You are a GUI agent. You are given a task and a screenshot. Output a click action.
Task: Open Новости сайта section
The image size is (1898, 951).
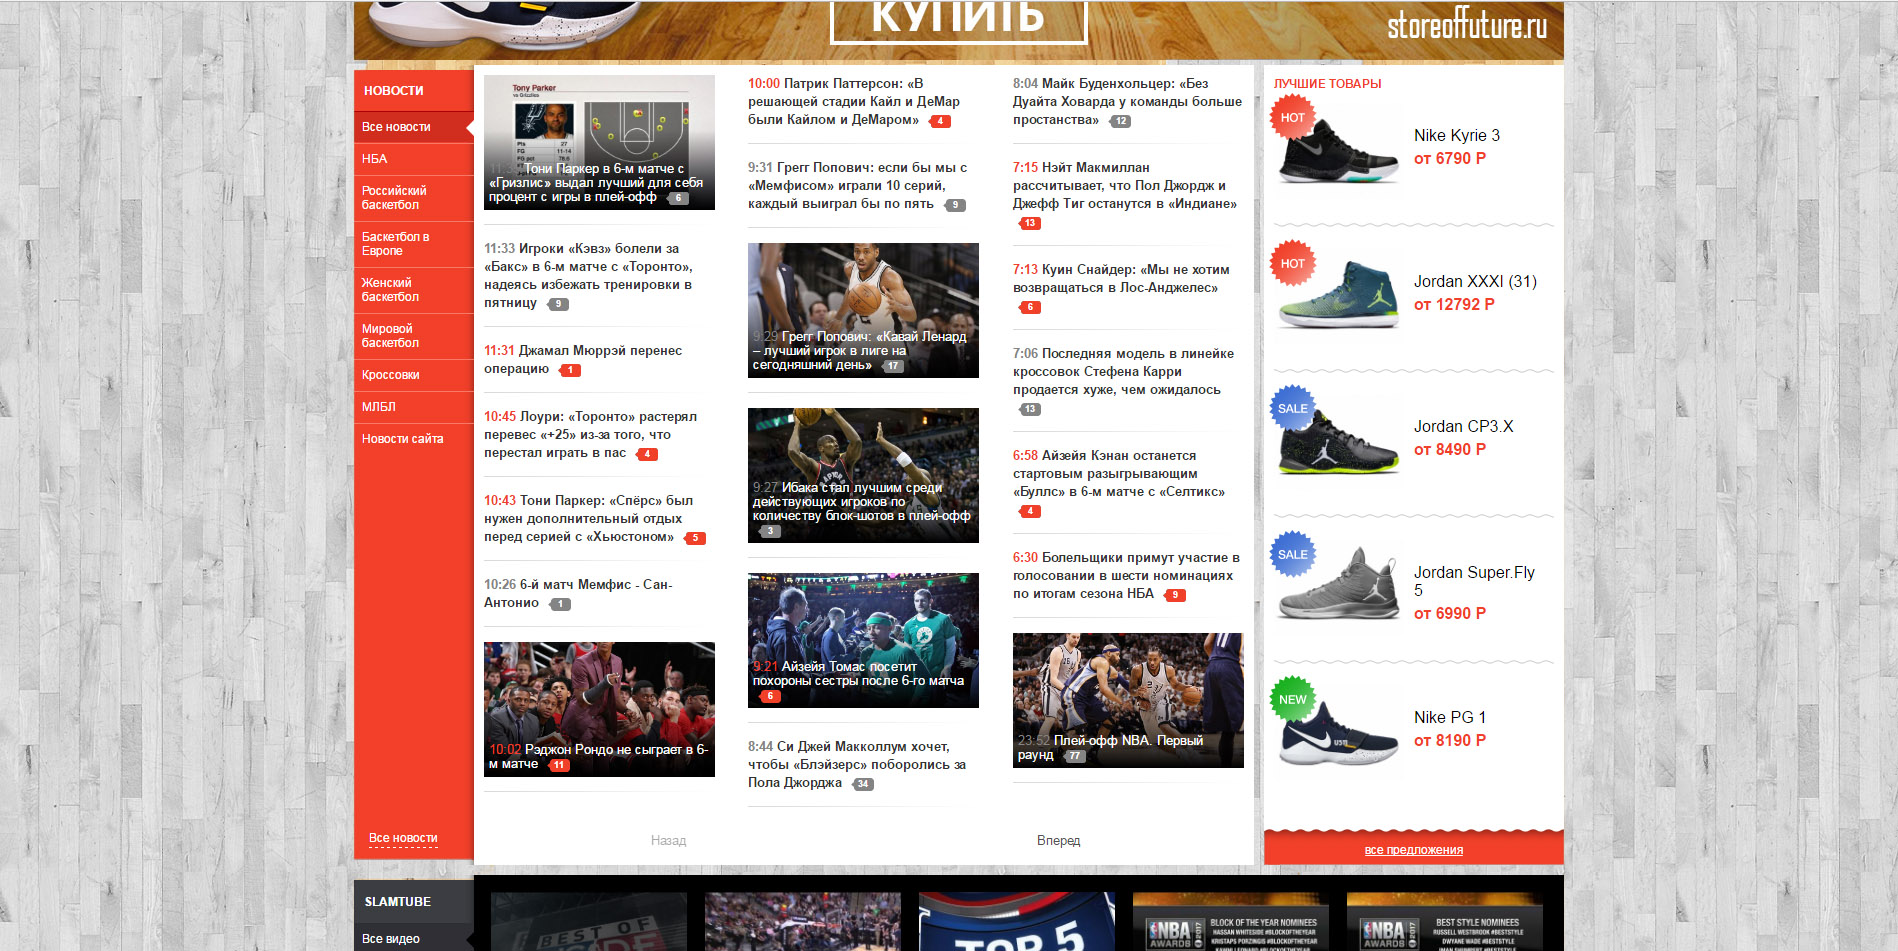tap(402, 439)
